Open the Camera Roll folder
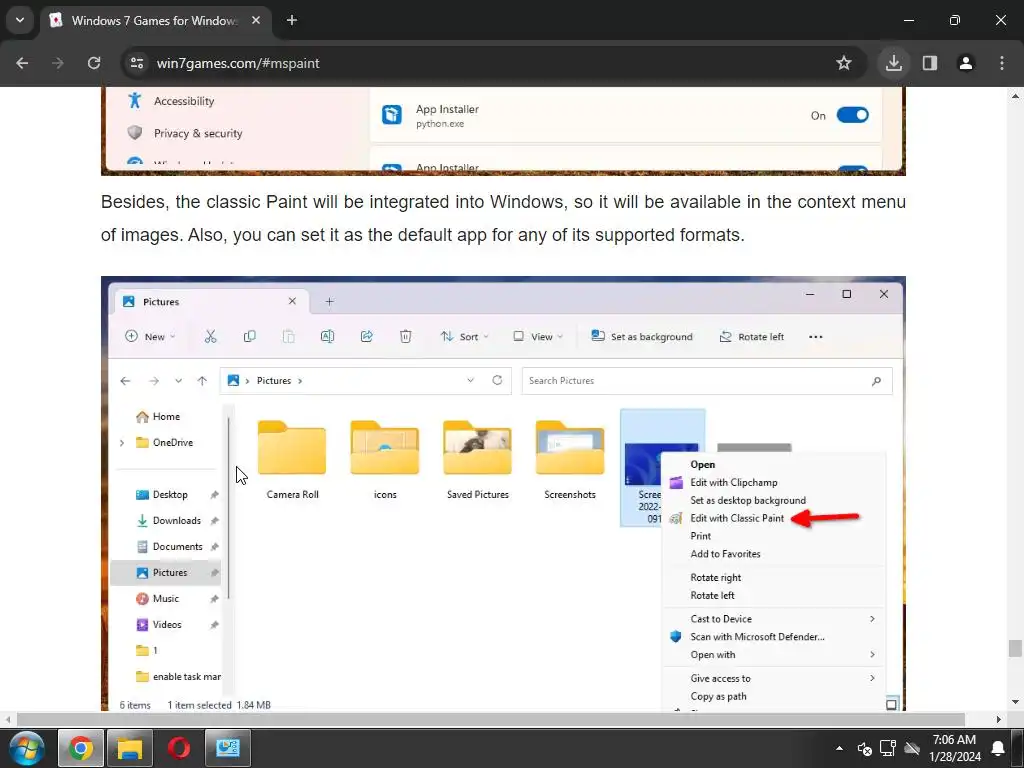This screenshot has width=1024, height=768. click(x=292, y=460)
